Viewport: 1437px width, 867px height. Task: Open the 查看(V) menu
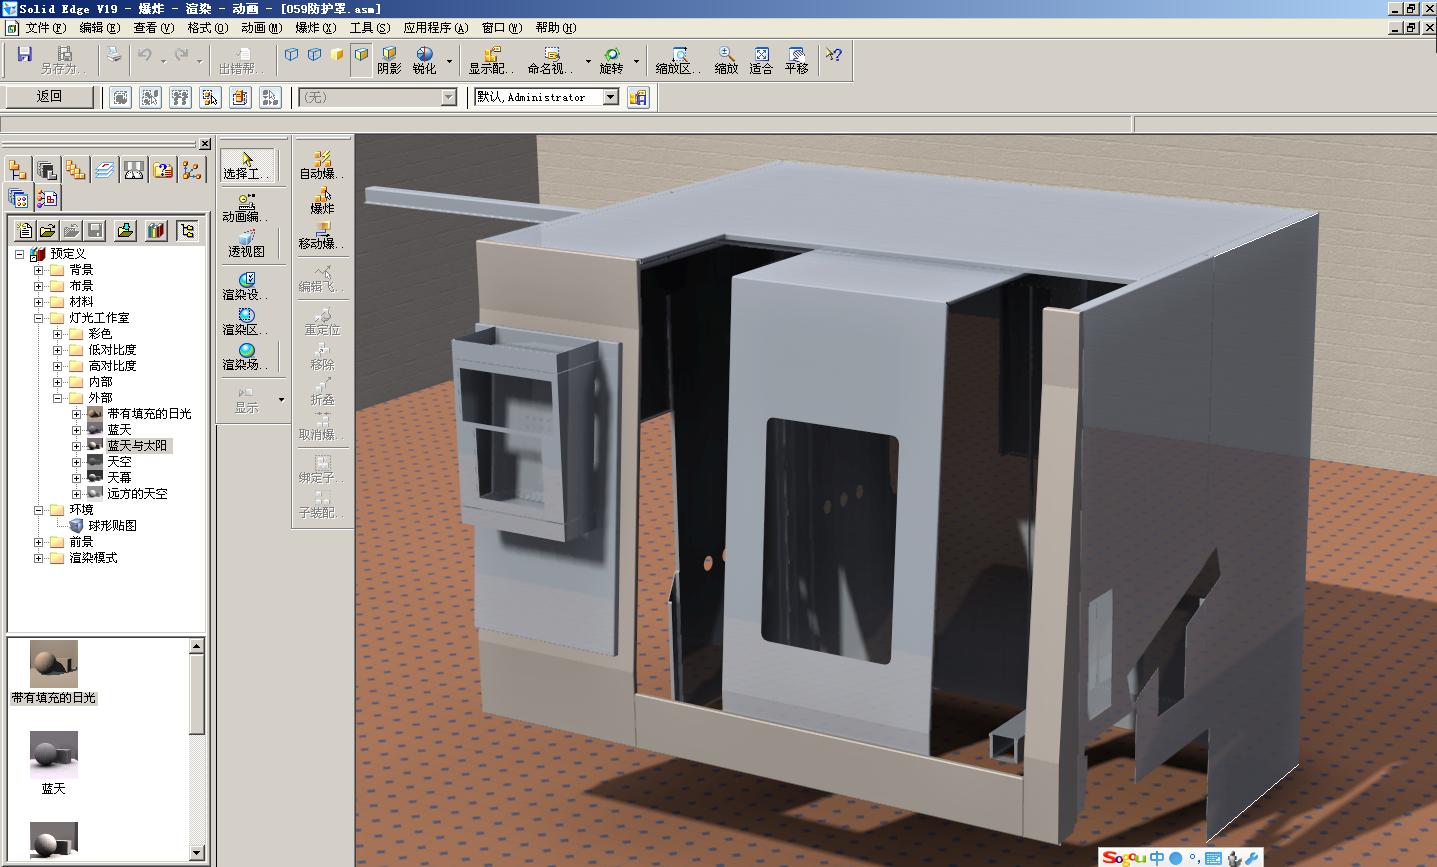pos(153,28)
